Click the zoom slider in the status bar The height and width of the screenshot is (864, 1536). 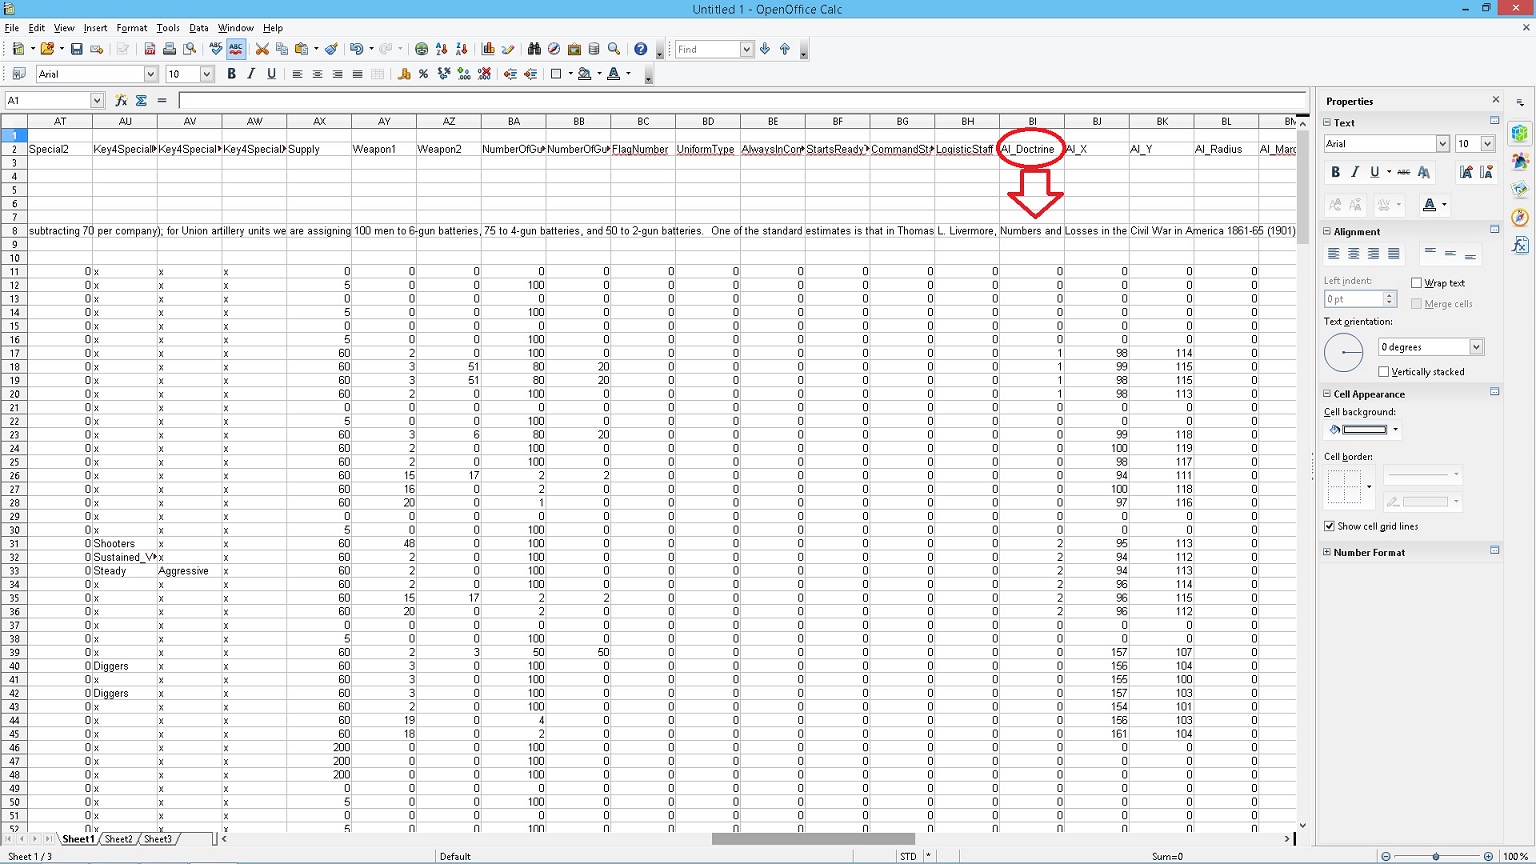pyautogui.click(x=1436, y=856)
